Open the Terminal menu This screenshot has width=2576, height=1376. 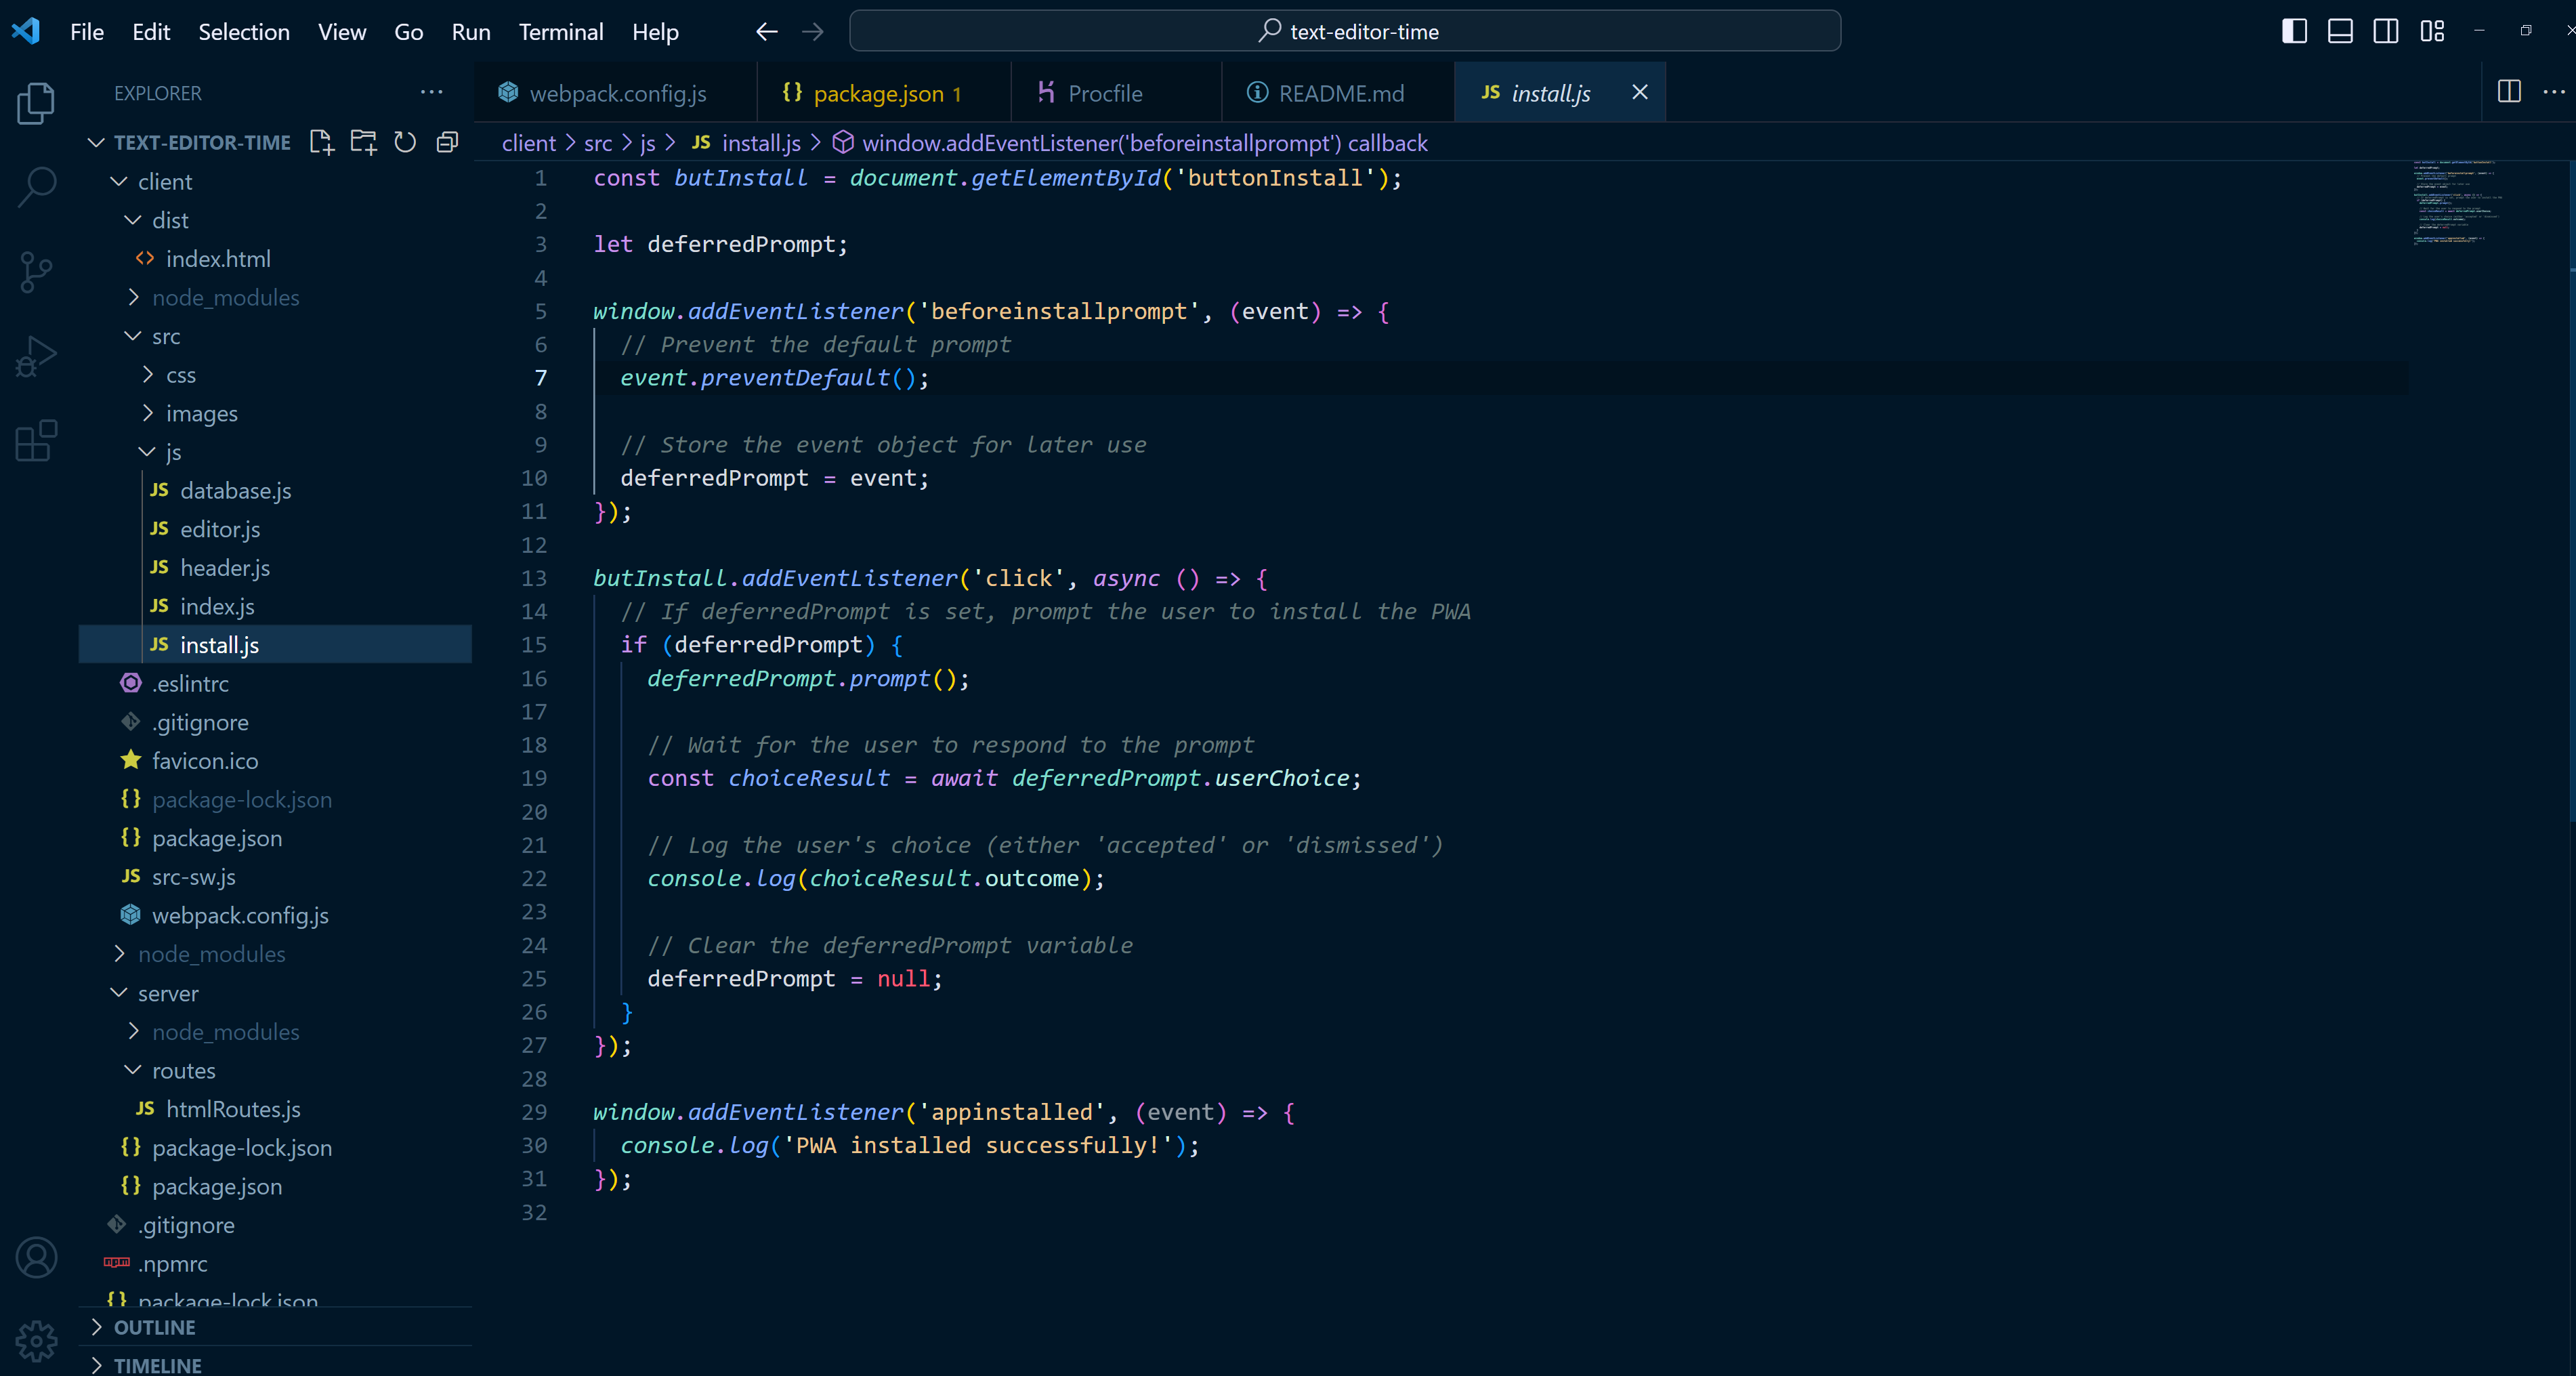point(561,32)
